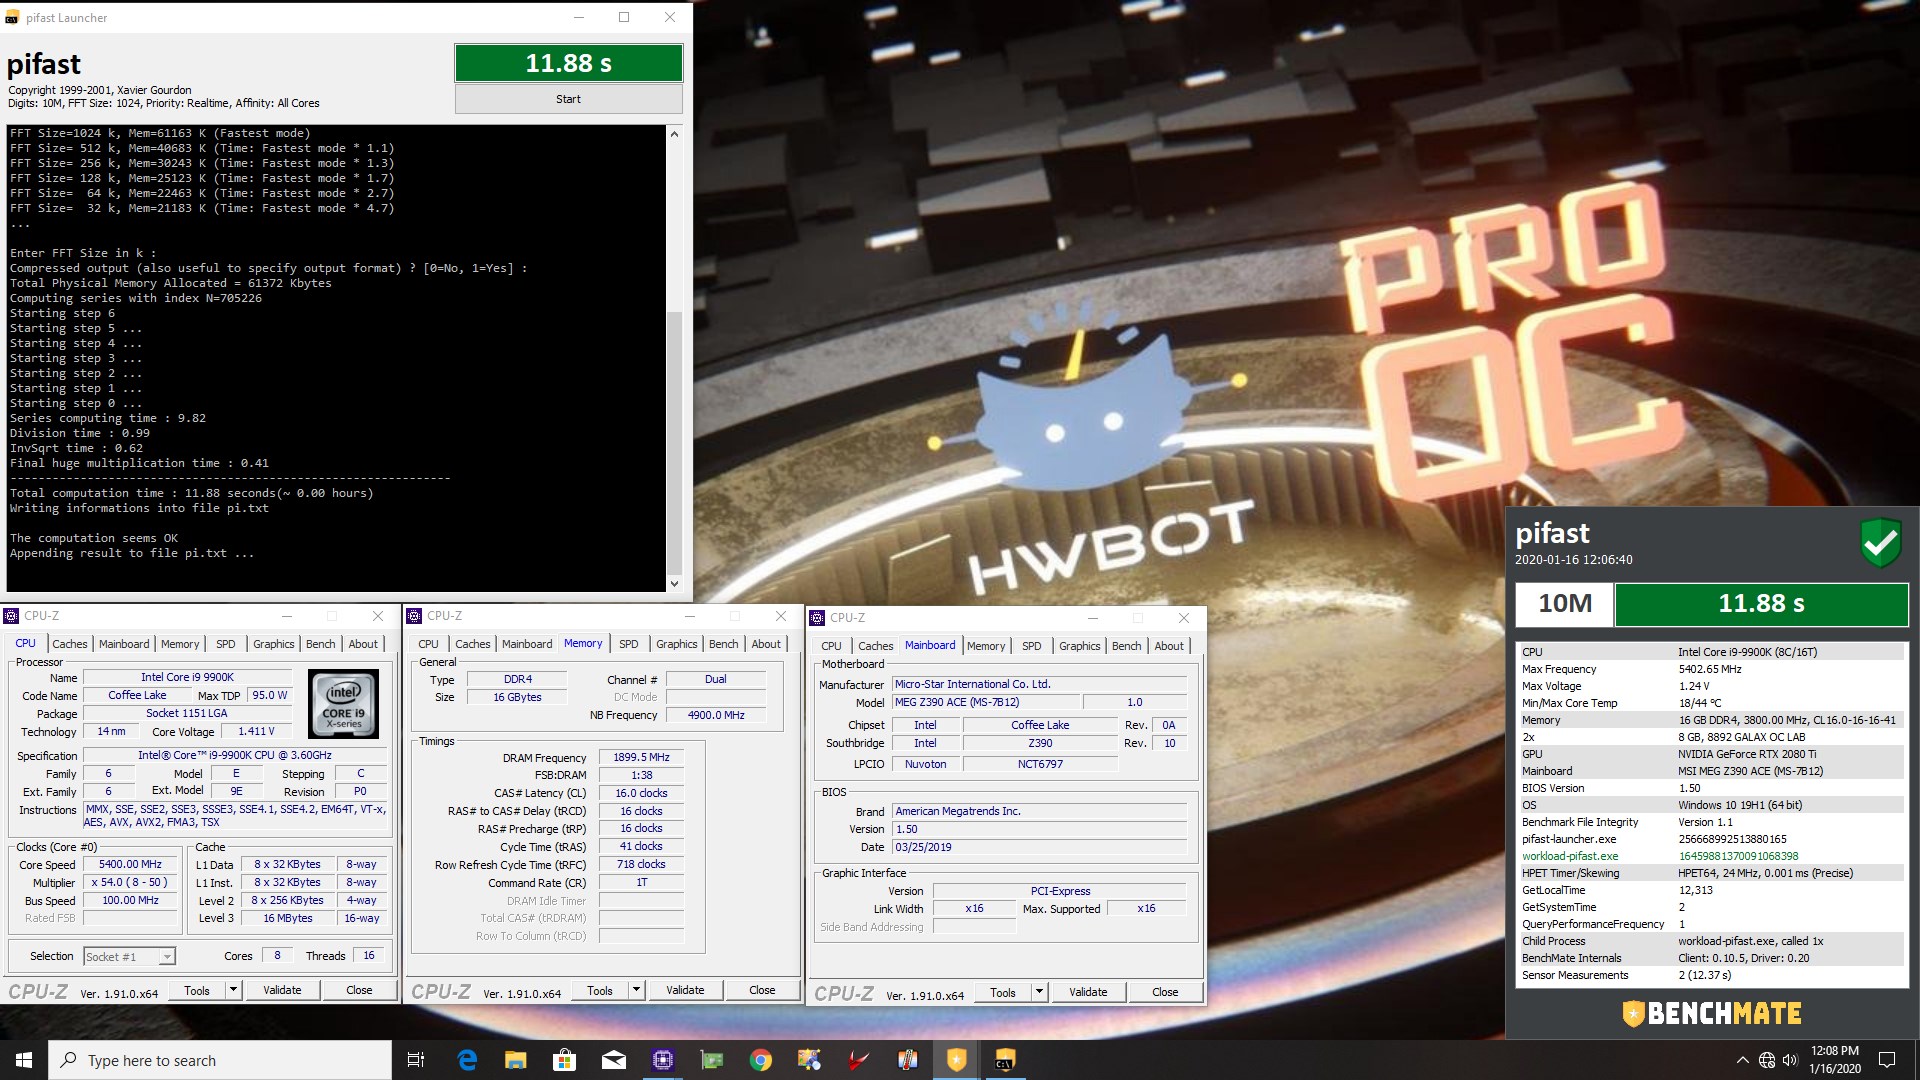Click console scrollbar up arrow in pifast
The width and height of the screenshot is (1920, 1080).
pyautogui.click(x=674, y=134)
